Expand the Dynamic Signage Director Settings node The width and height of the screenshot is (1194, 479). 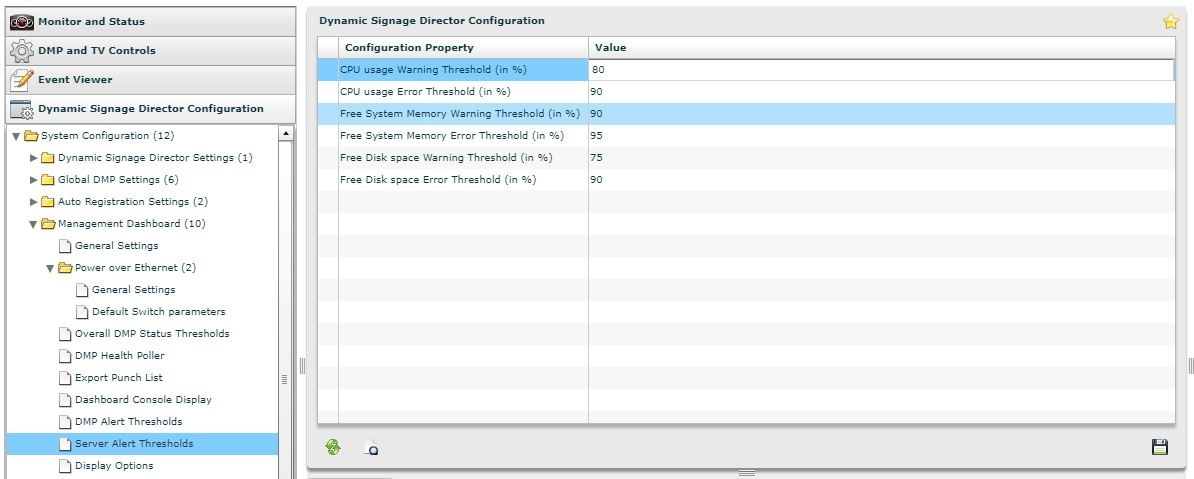pyautogui.click(x=34, y=158)
